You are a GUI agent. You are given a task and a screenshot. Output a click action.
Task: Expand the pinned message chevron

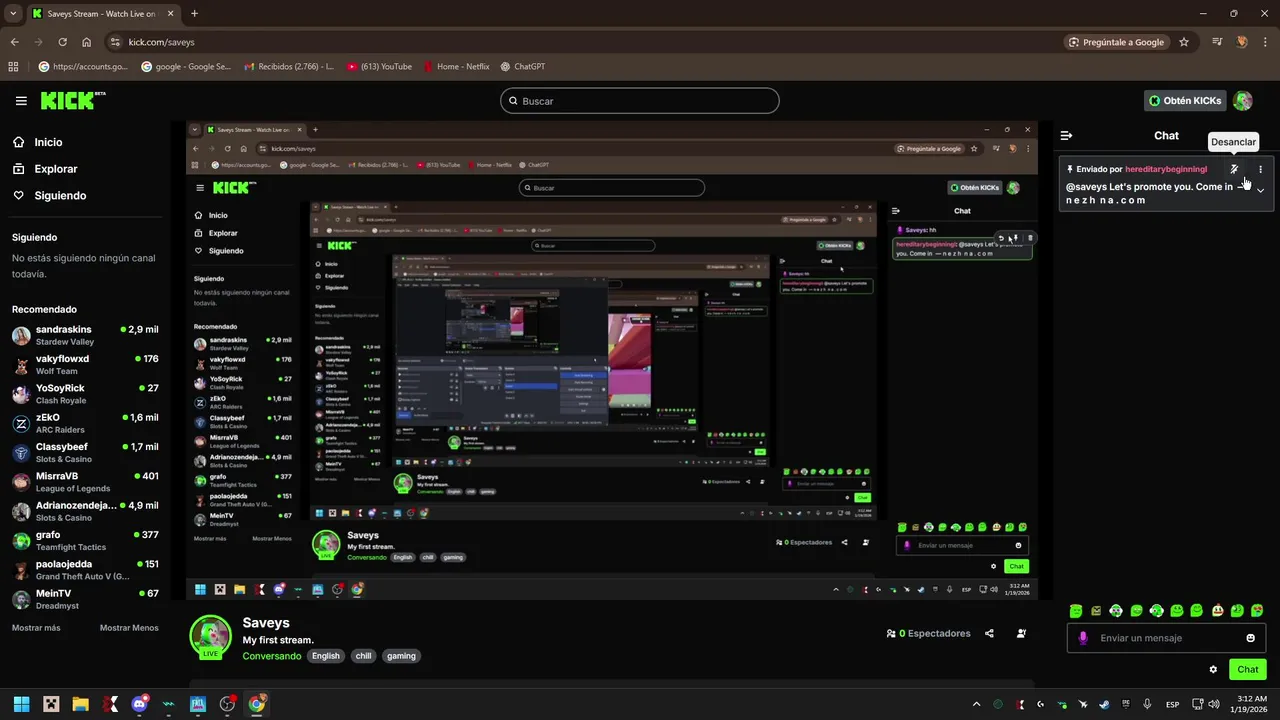(x=1260, y=190)
